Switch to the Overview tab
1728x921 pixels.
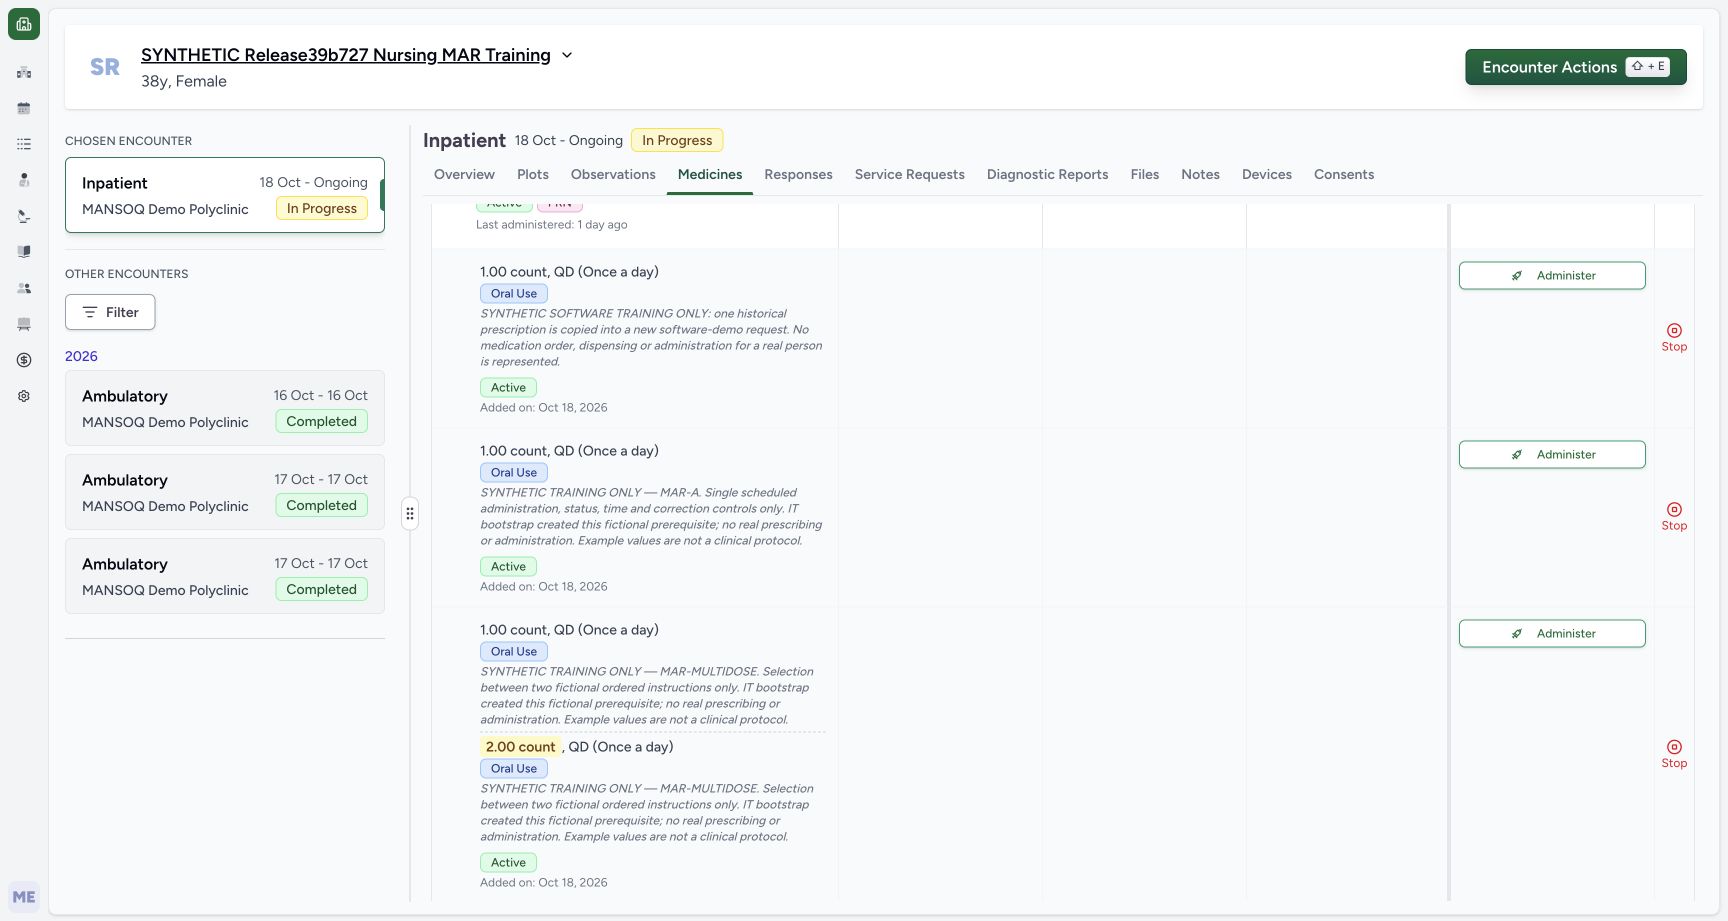click(464, 174)
